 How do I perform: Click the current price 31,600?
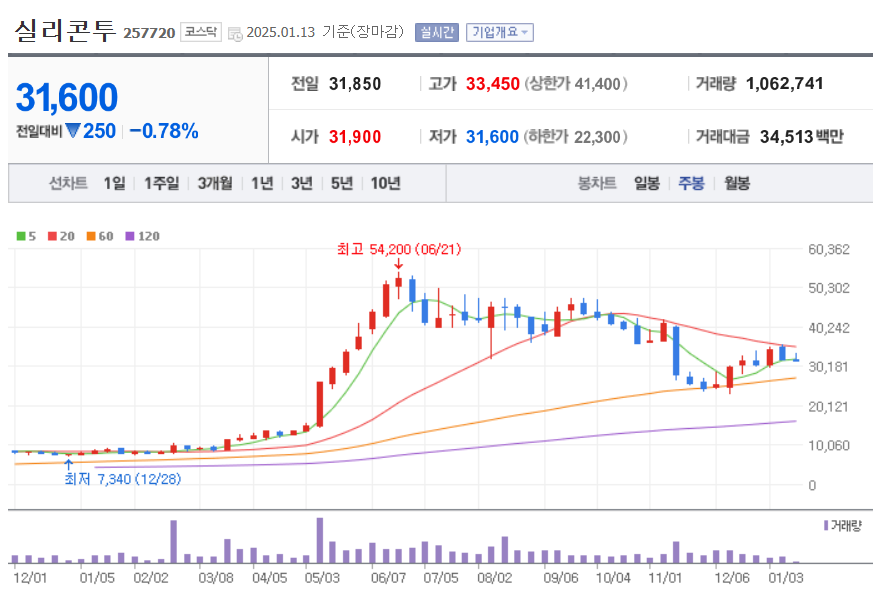click(x=67, y=97)
